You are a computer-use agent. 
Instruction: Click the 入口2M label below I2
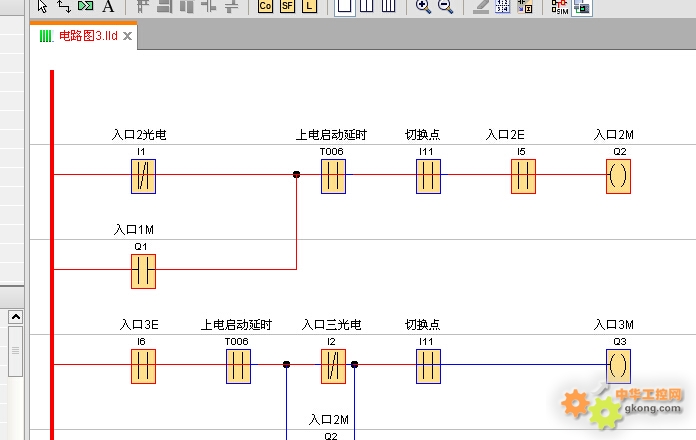(329, 420)
